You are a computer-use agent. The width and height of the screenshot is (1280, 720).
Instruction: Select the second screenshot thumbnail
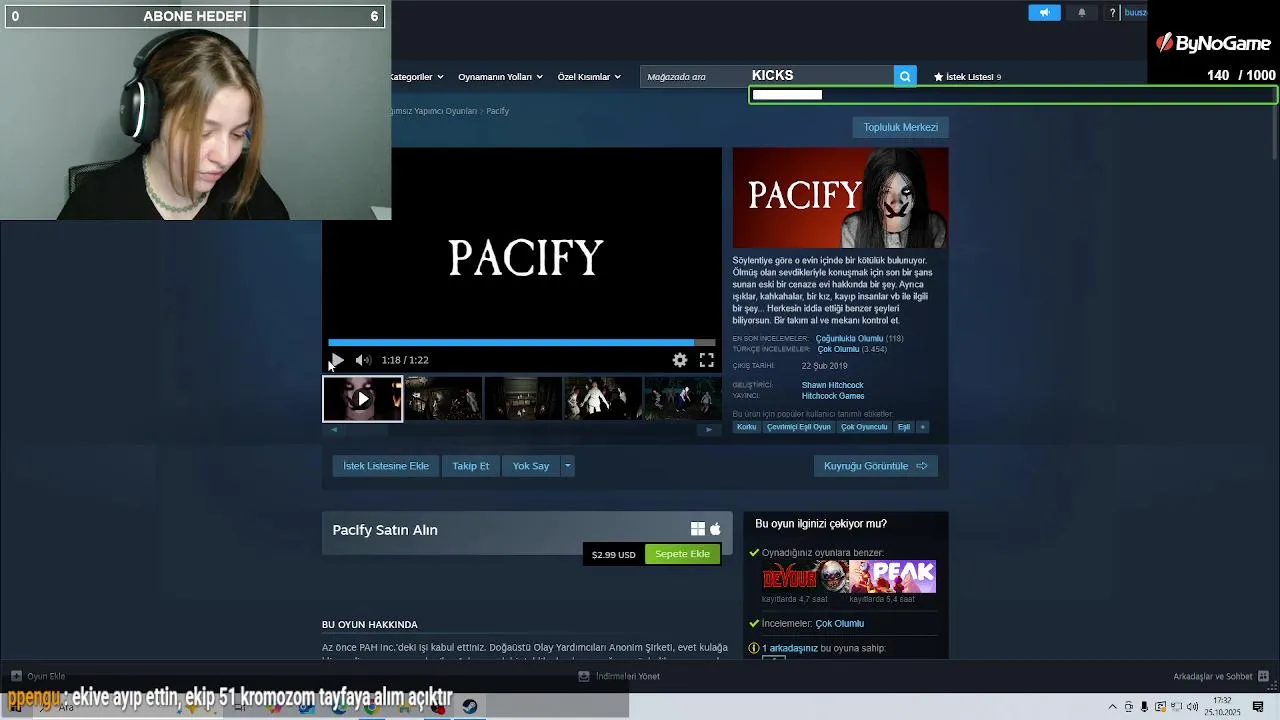(x=443, y=399)
